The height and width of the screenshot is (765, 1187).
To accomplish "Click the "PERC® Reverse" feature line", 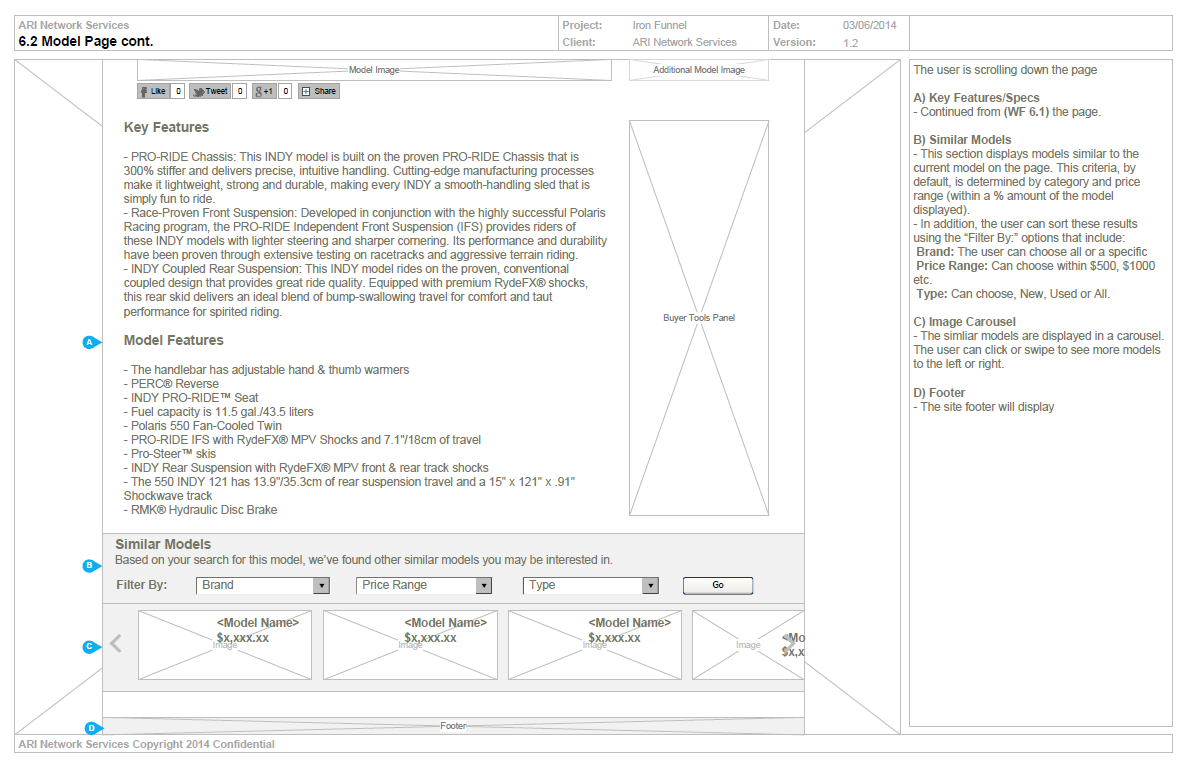I will (x=171, y=384).
